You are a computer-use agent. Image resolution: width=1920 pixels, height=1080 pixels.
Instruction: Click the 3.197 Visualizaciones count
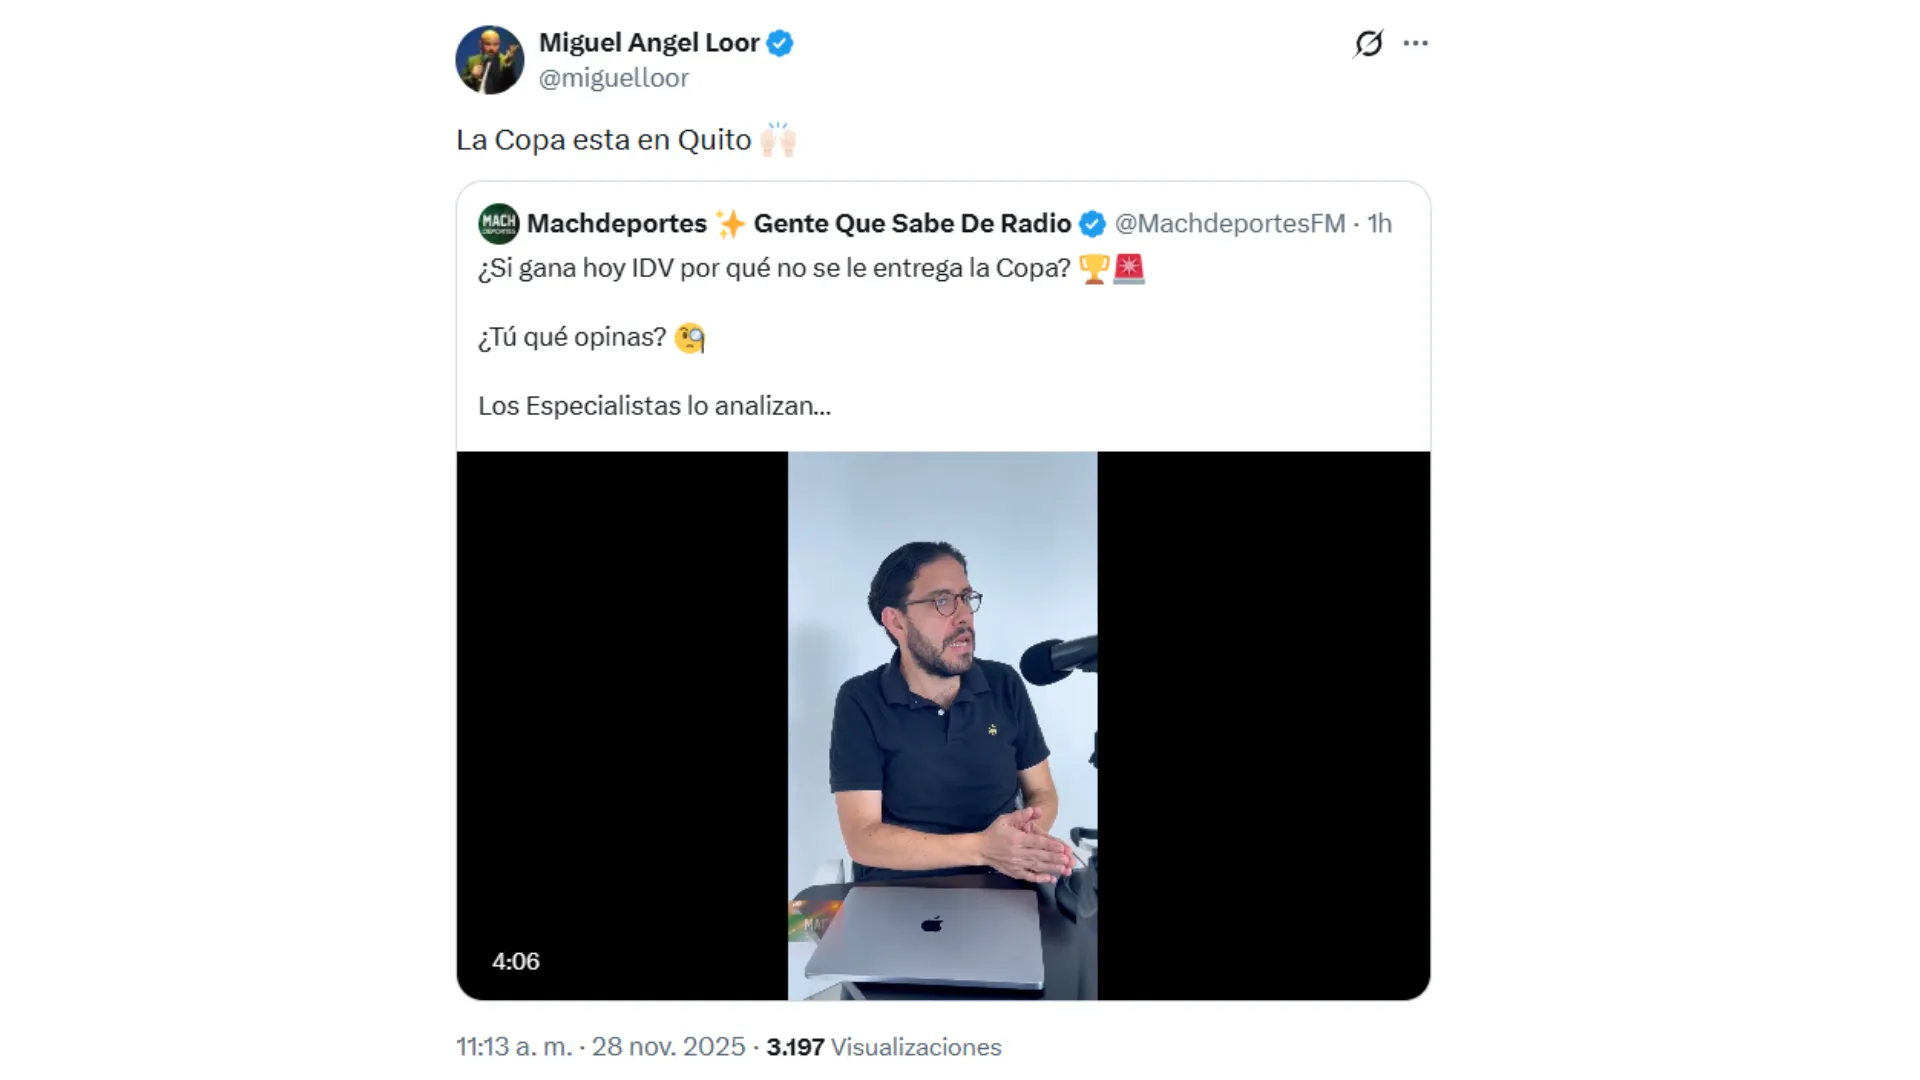tap(883, 1047)
